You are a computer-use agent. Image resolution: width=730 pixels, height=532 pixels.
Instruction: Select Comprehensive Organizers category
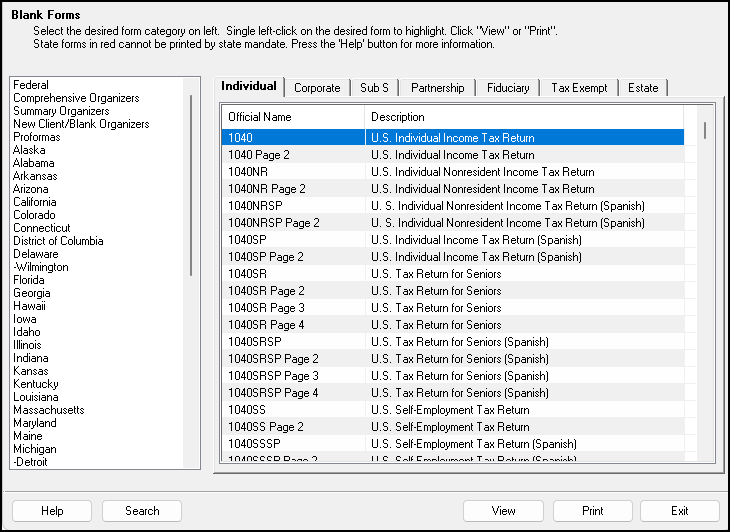tap(76, 99)
